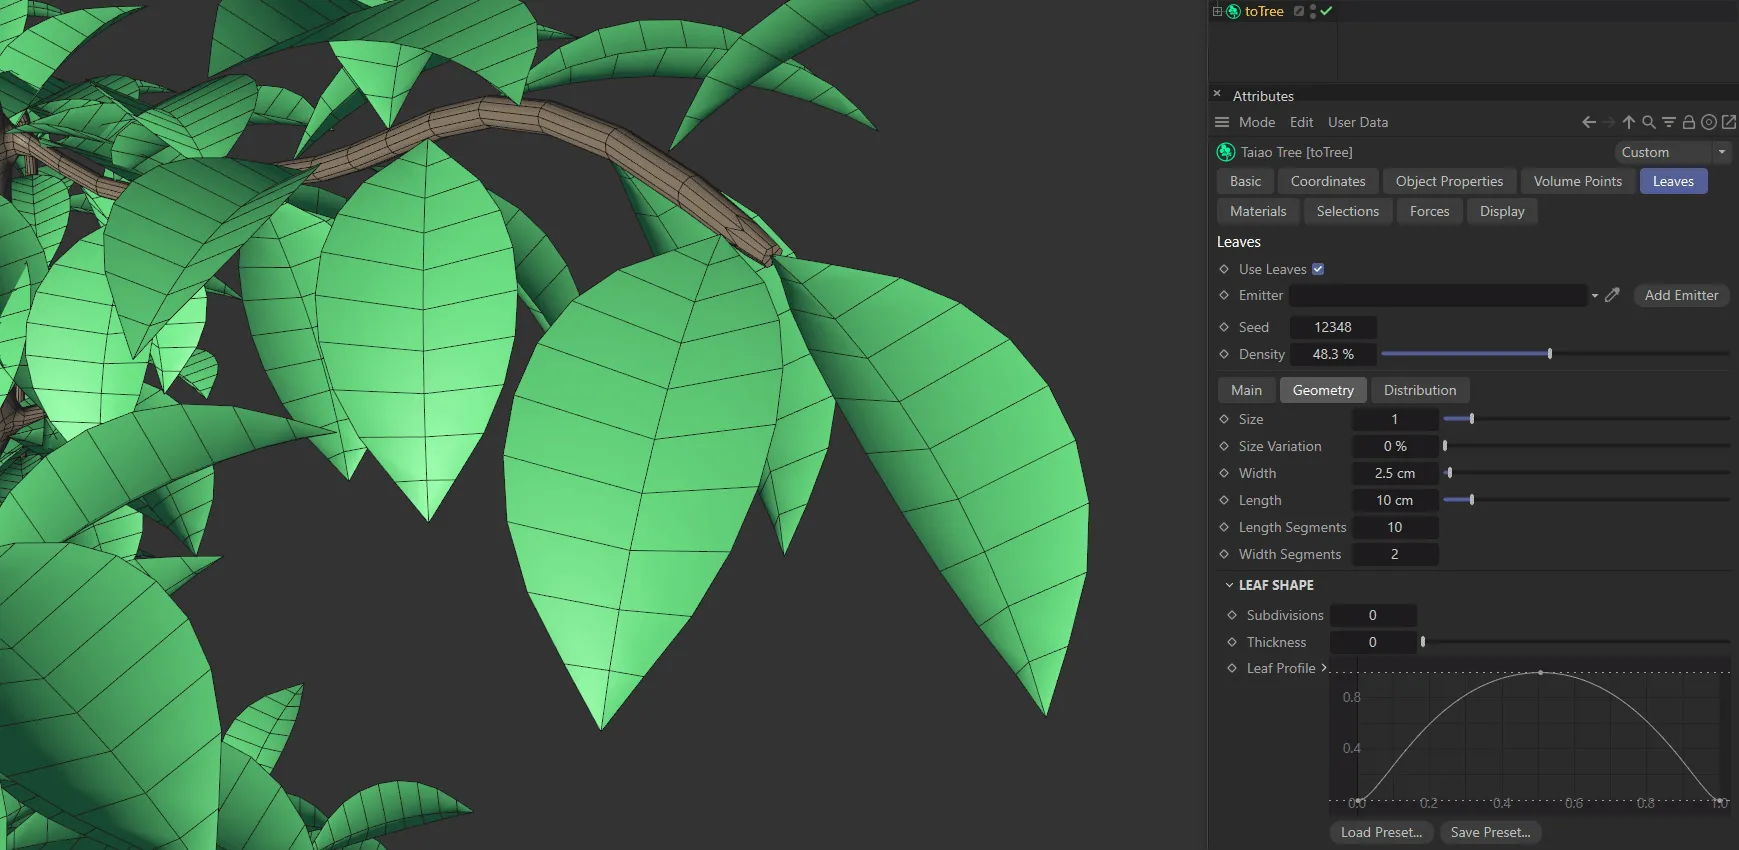The height and width of the screenshot is (850, 1739).
Task: Collapse the LEAF SHAPE section
Action: click(1229, 585)
